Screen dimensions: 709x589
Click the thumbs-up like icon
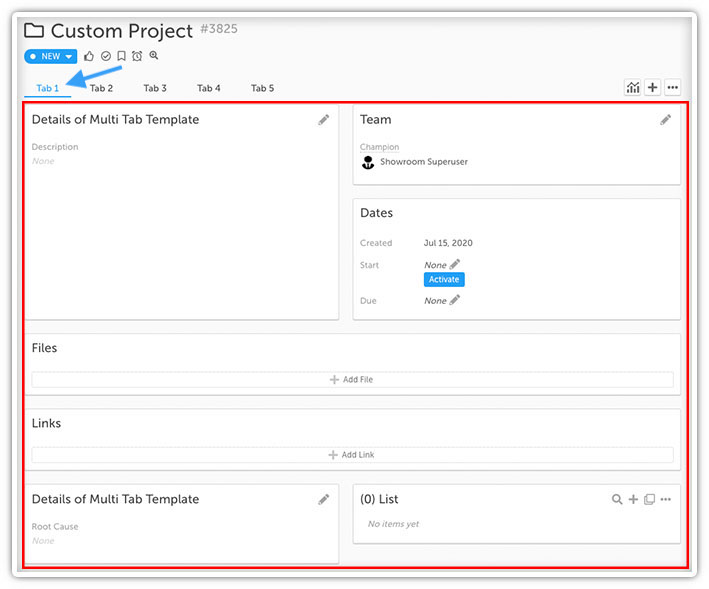tap(89, 57)
